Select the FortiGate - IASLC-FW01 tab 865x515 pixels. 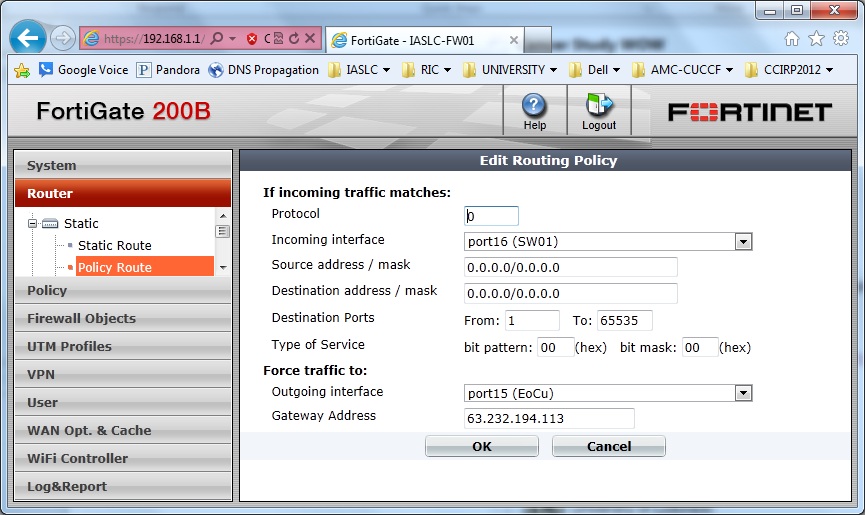coord(423,40)
